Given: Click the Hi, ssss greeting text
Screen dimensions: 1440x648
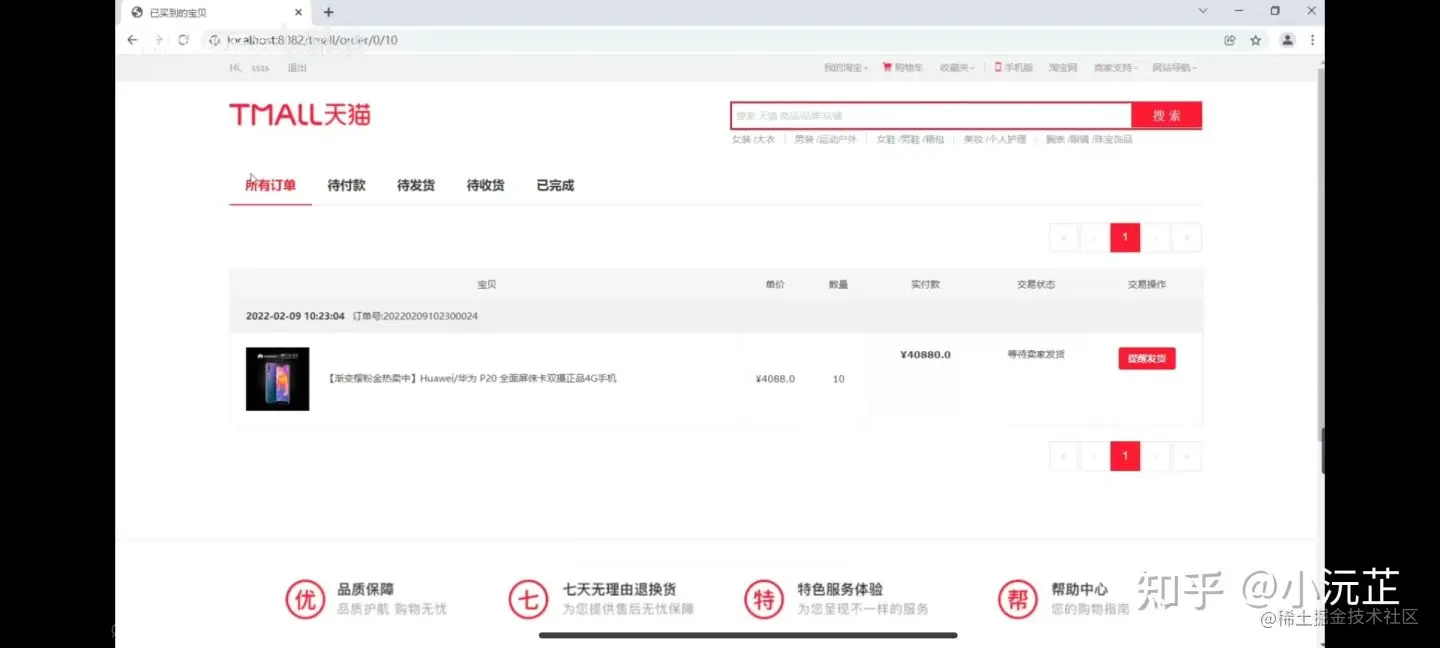Looking at the screenshot, I should point(249,68).
